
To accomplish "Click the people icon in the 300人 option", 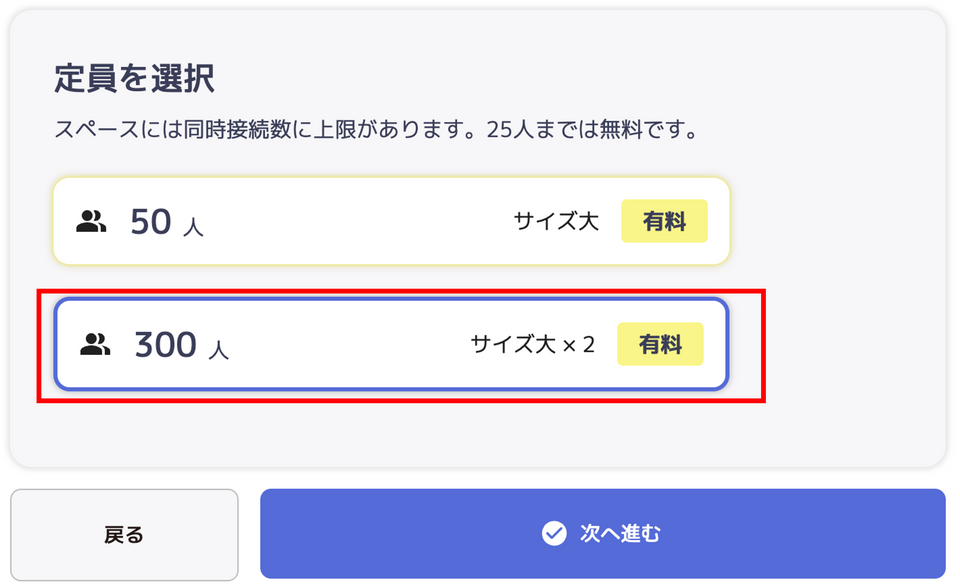I will point(96,345).
